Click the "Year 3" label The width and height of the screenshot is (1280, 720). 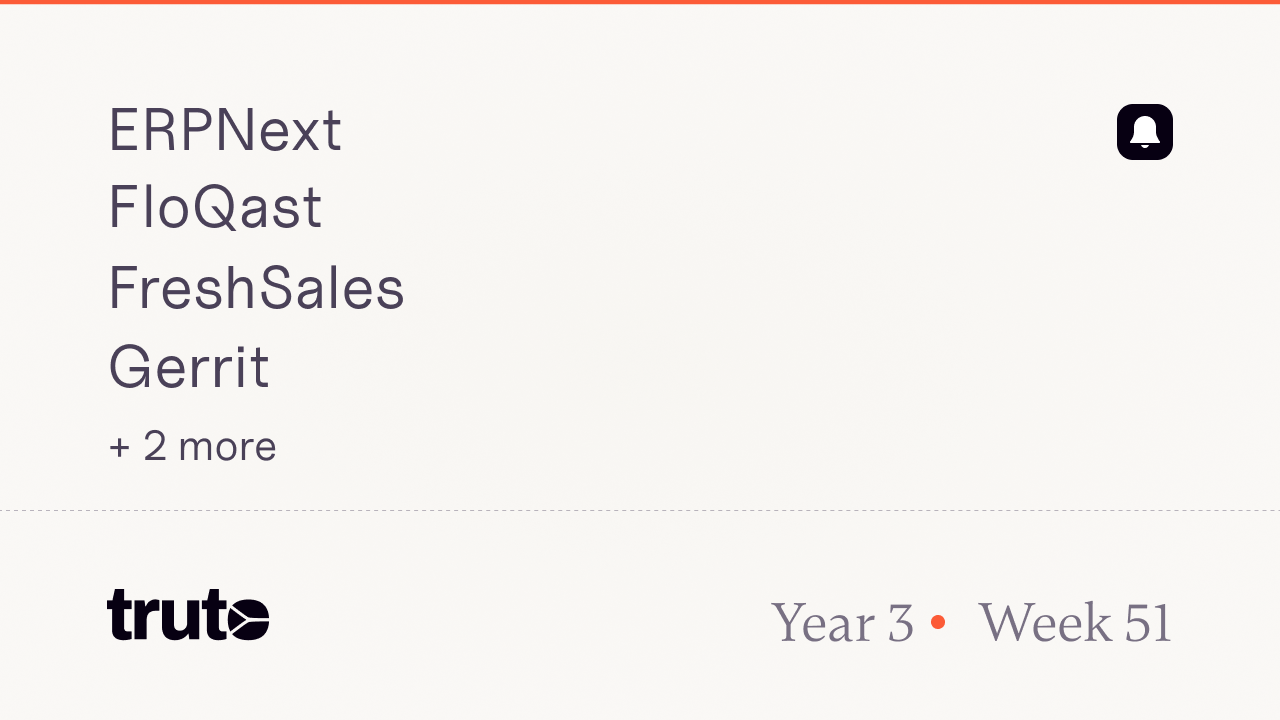pos(842,622)
